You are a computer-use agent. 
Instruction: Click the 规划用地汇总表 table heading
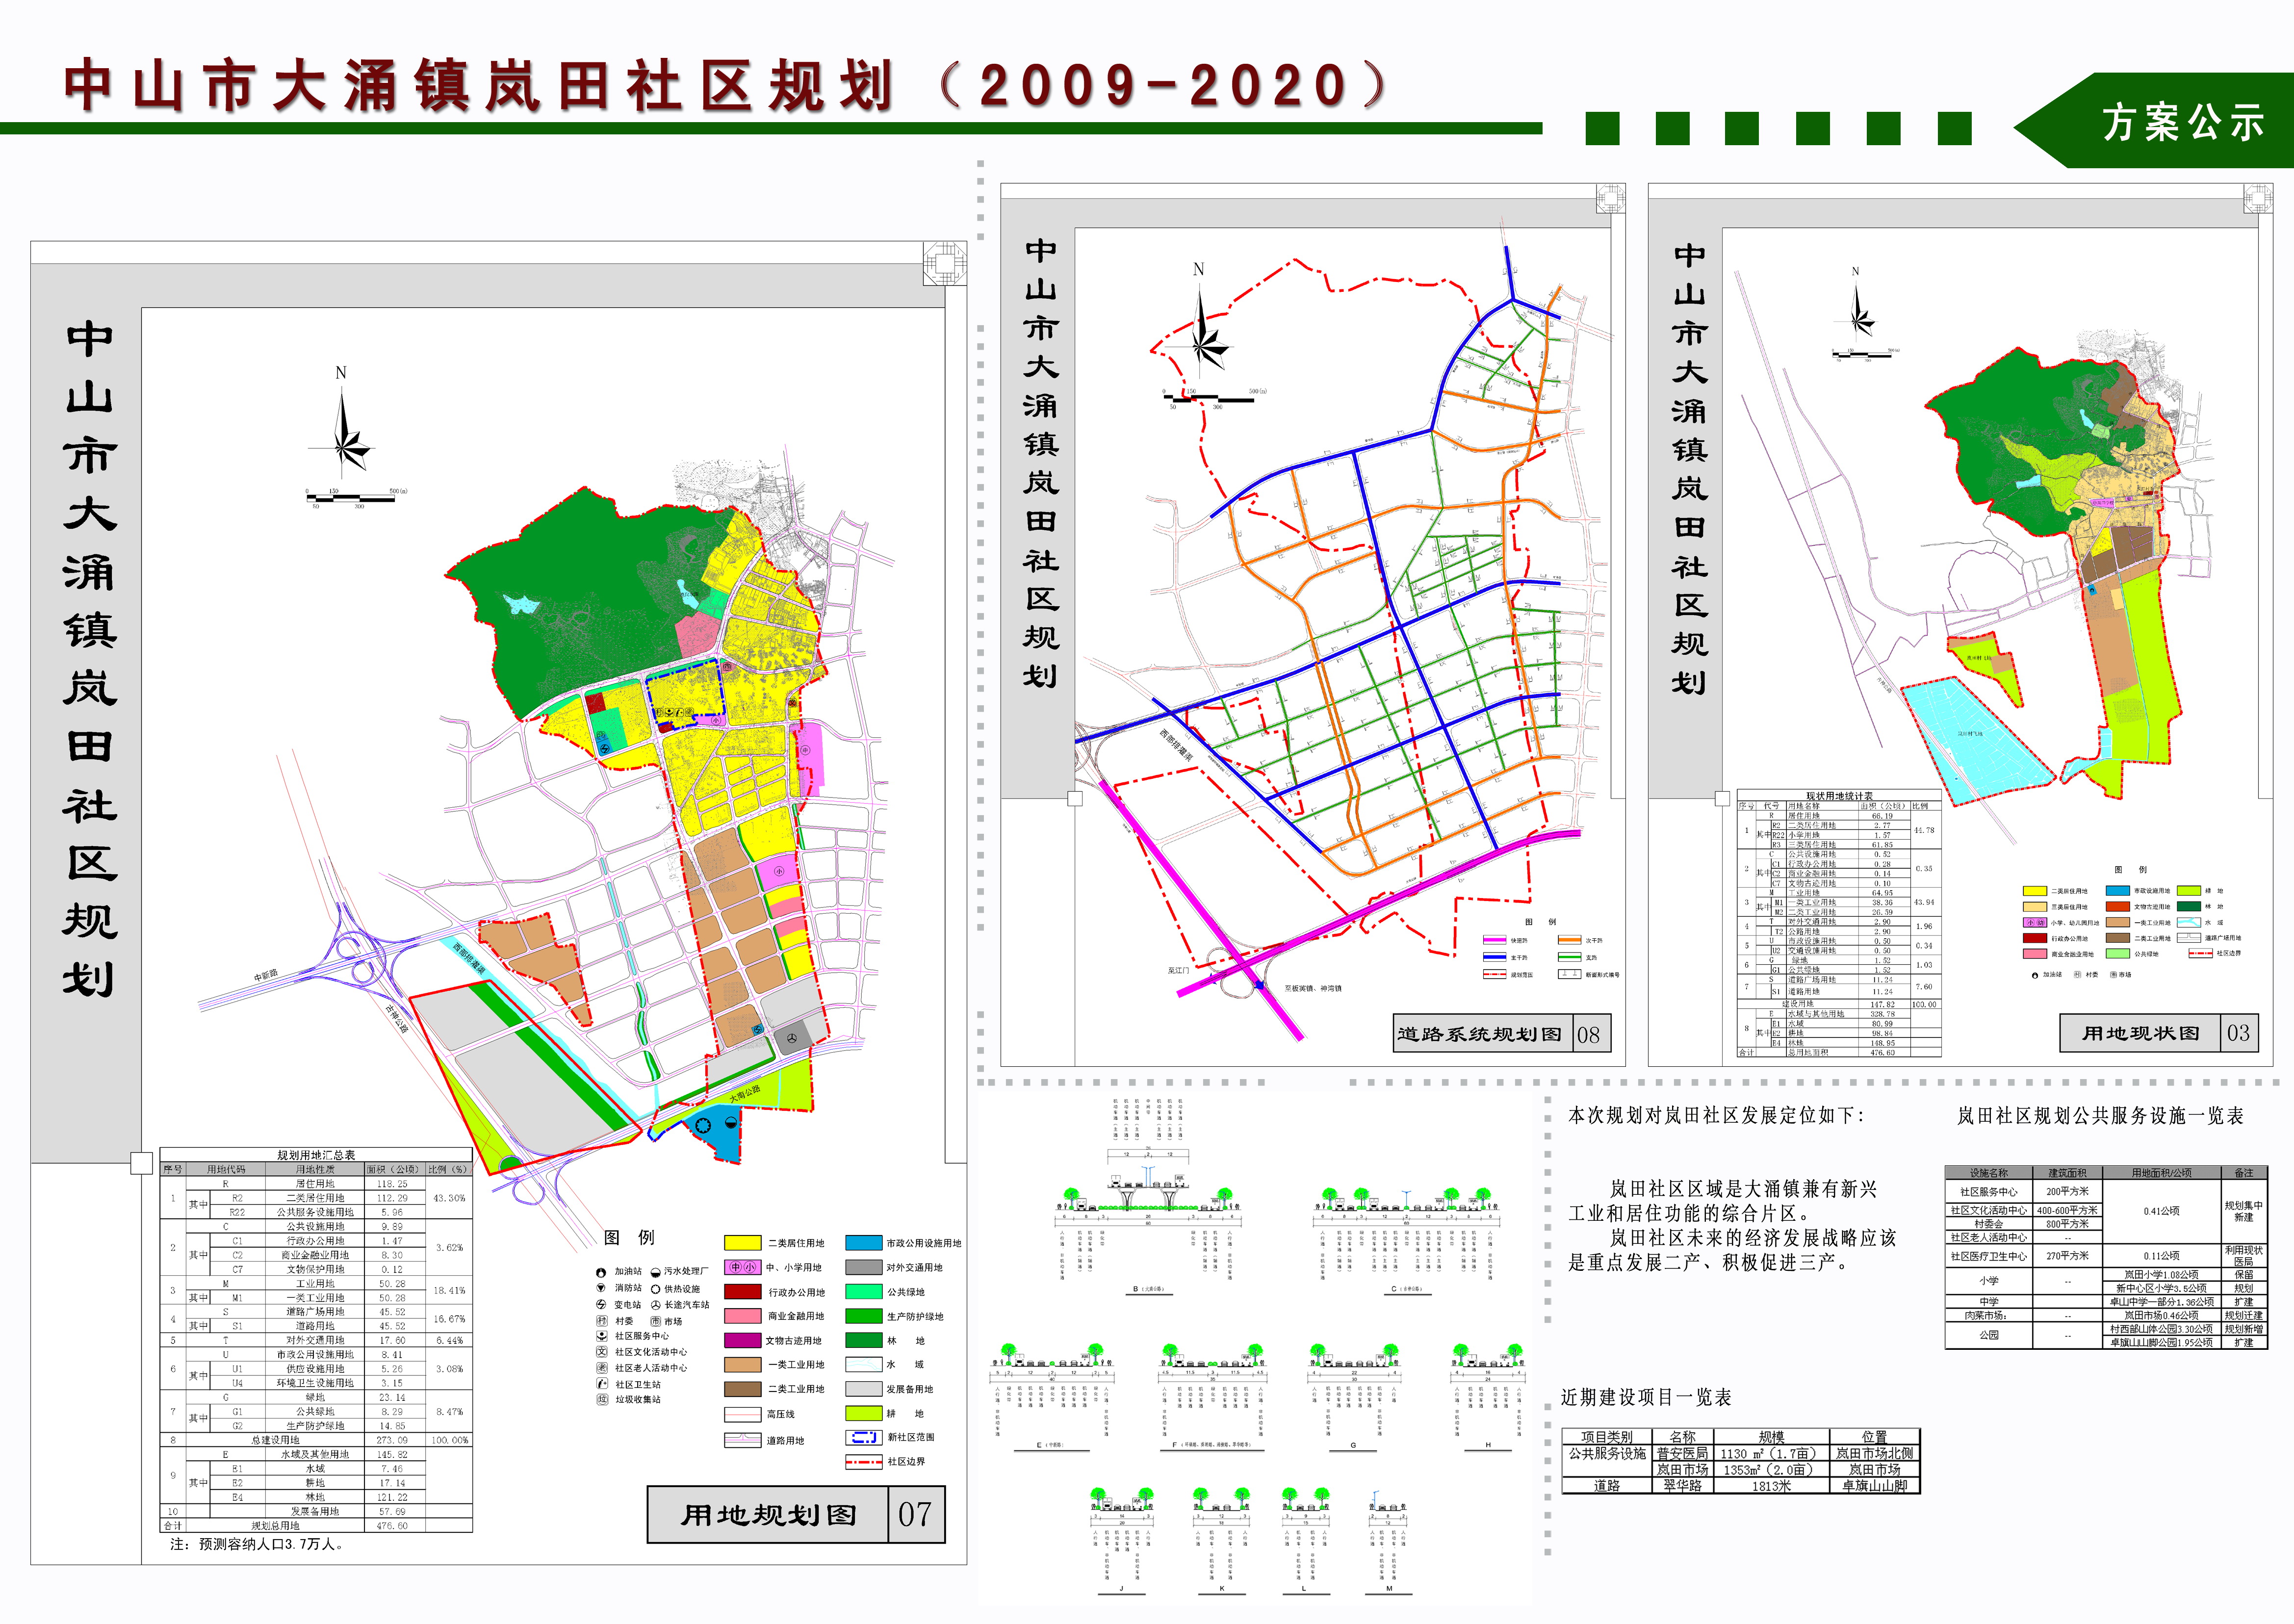[x=316, y=1155]
